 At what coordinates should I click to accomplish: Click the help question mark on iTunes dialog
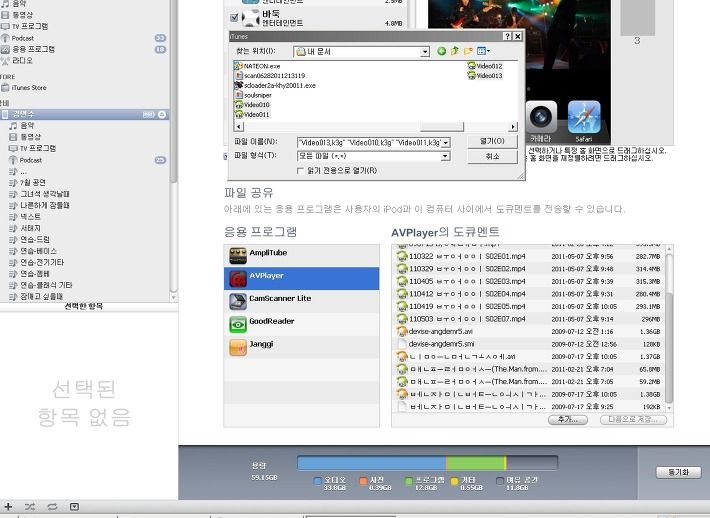pyautogui.click(x=507, y=36)
